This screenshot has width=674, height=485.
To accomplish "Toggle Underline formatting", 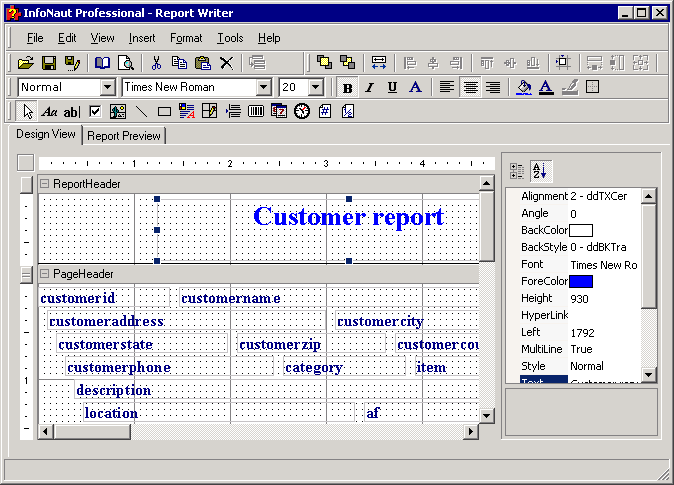I will 392,88.
